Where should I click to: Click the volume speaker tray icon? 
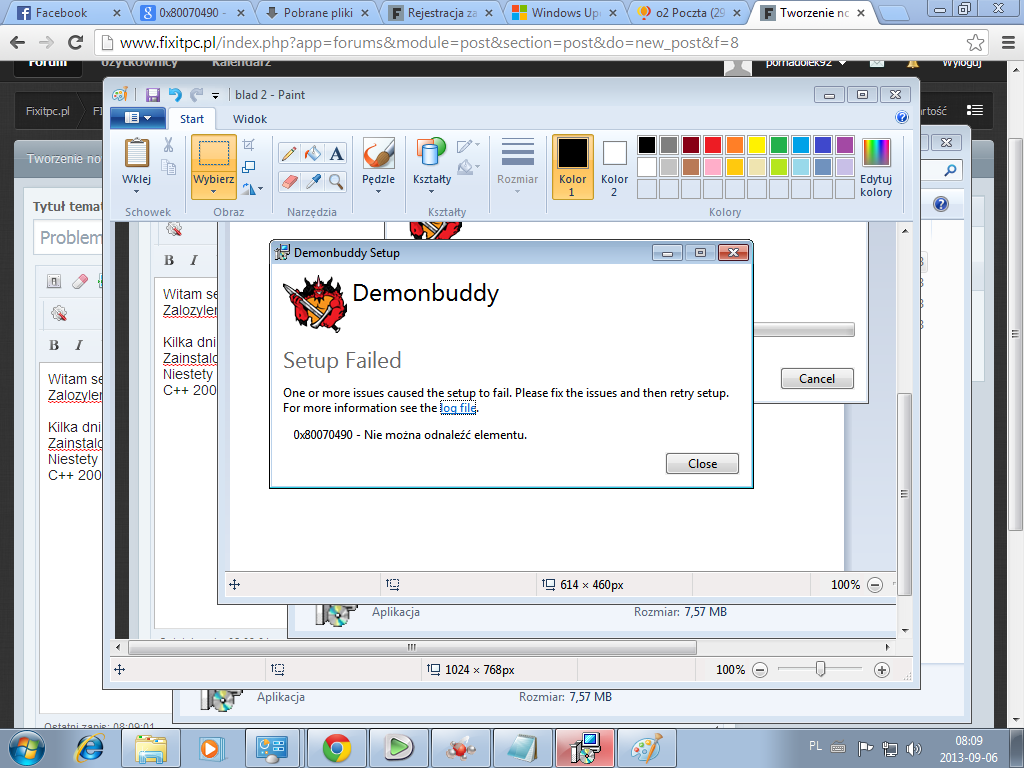coord(914,748)
